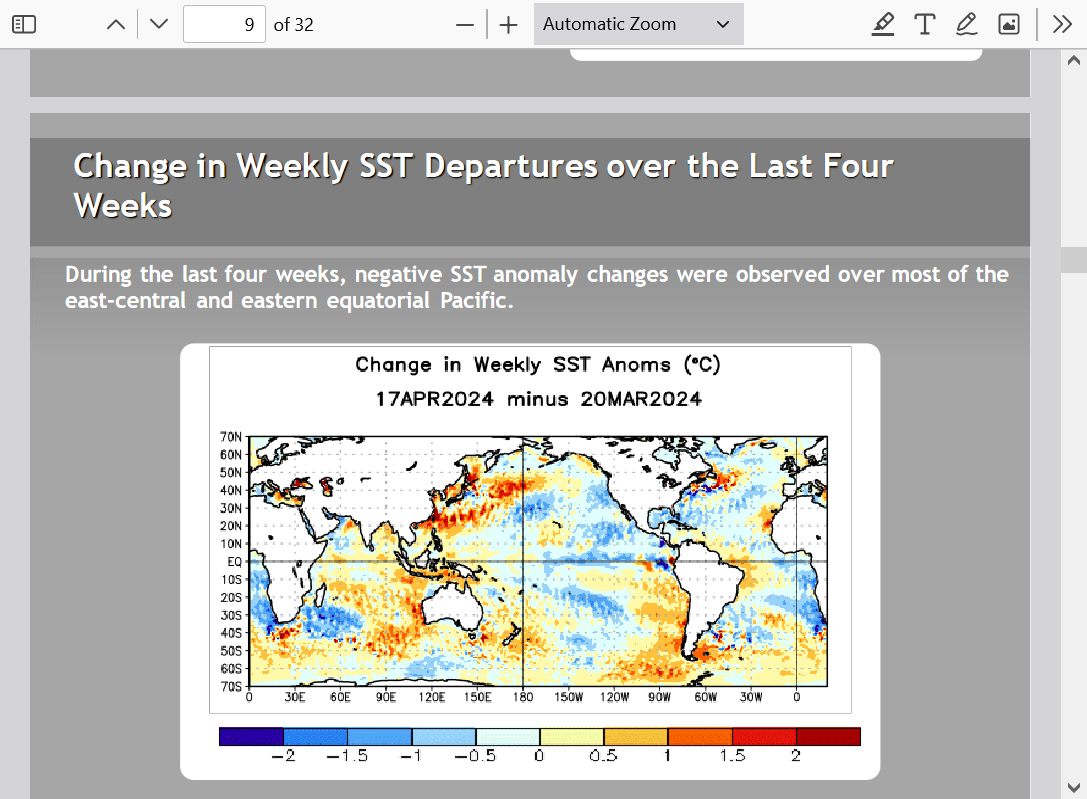The width and height of the screenshot is (1087, 799).
Task: Click the 'Change in Weekly SST Anoms' chart title
Action: [x=537, y=365]
